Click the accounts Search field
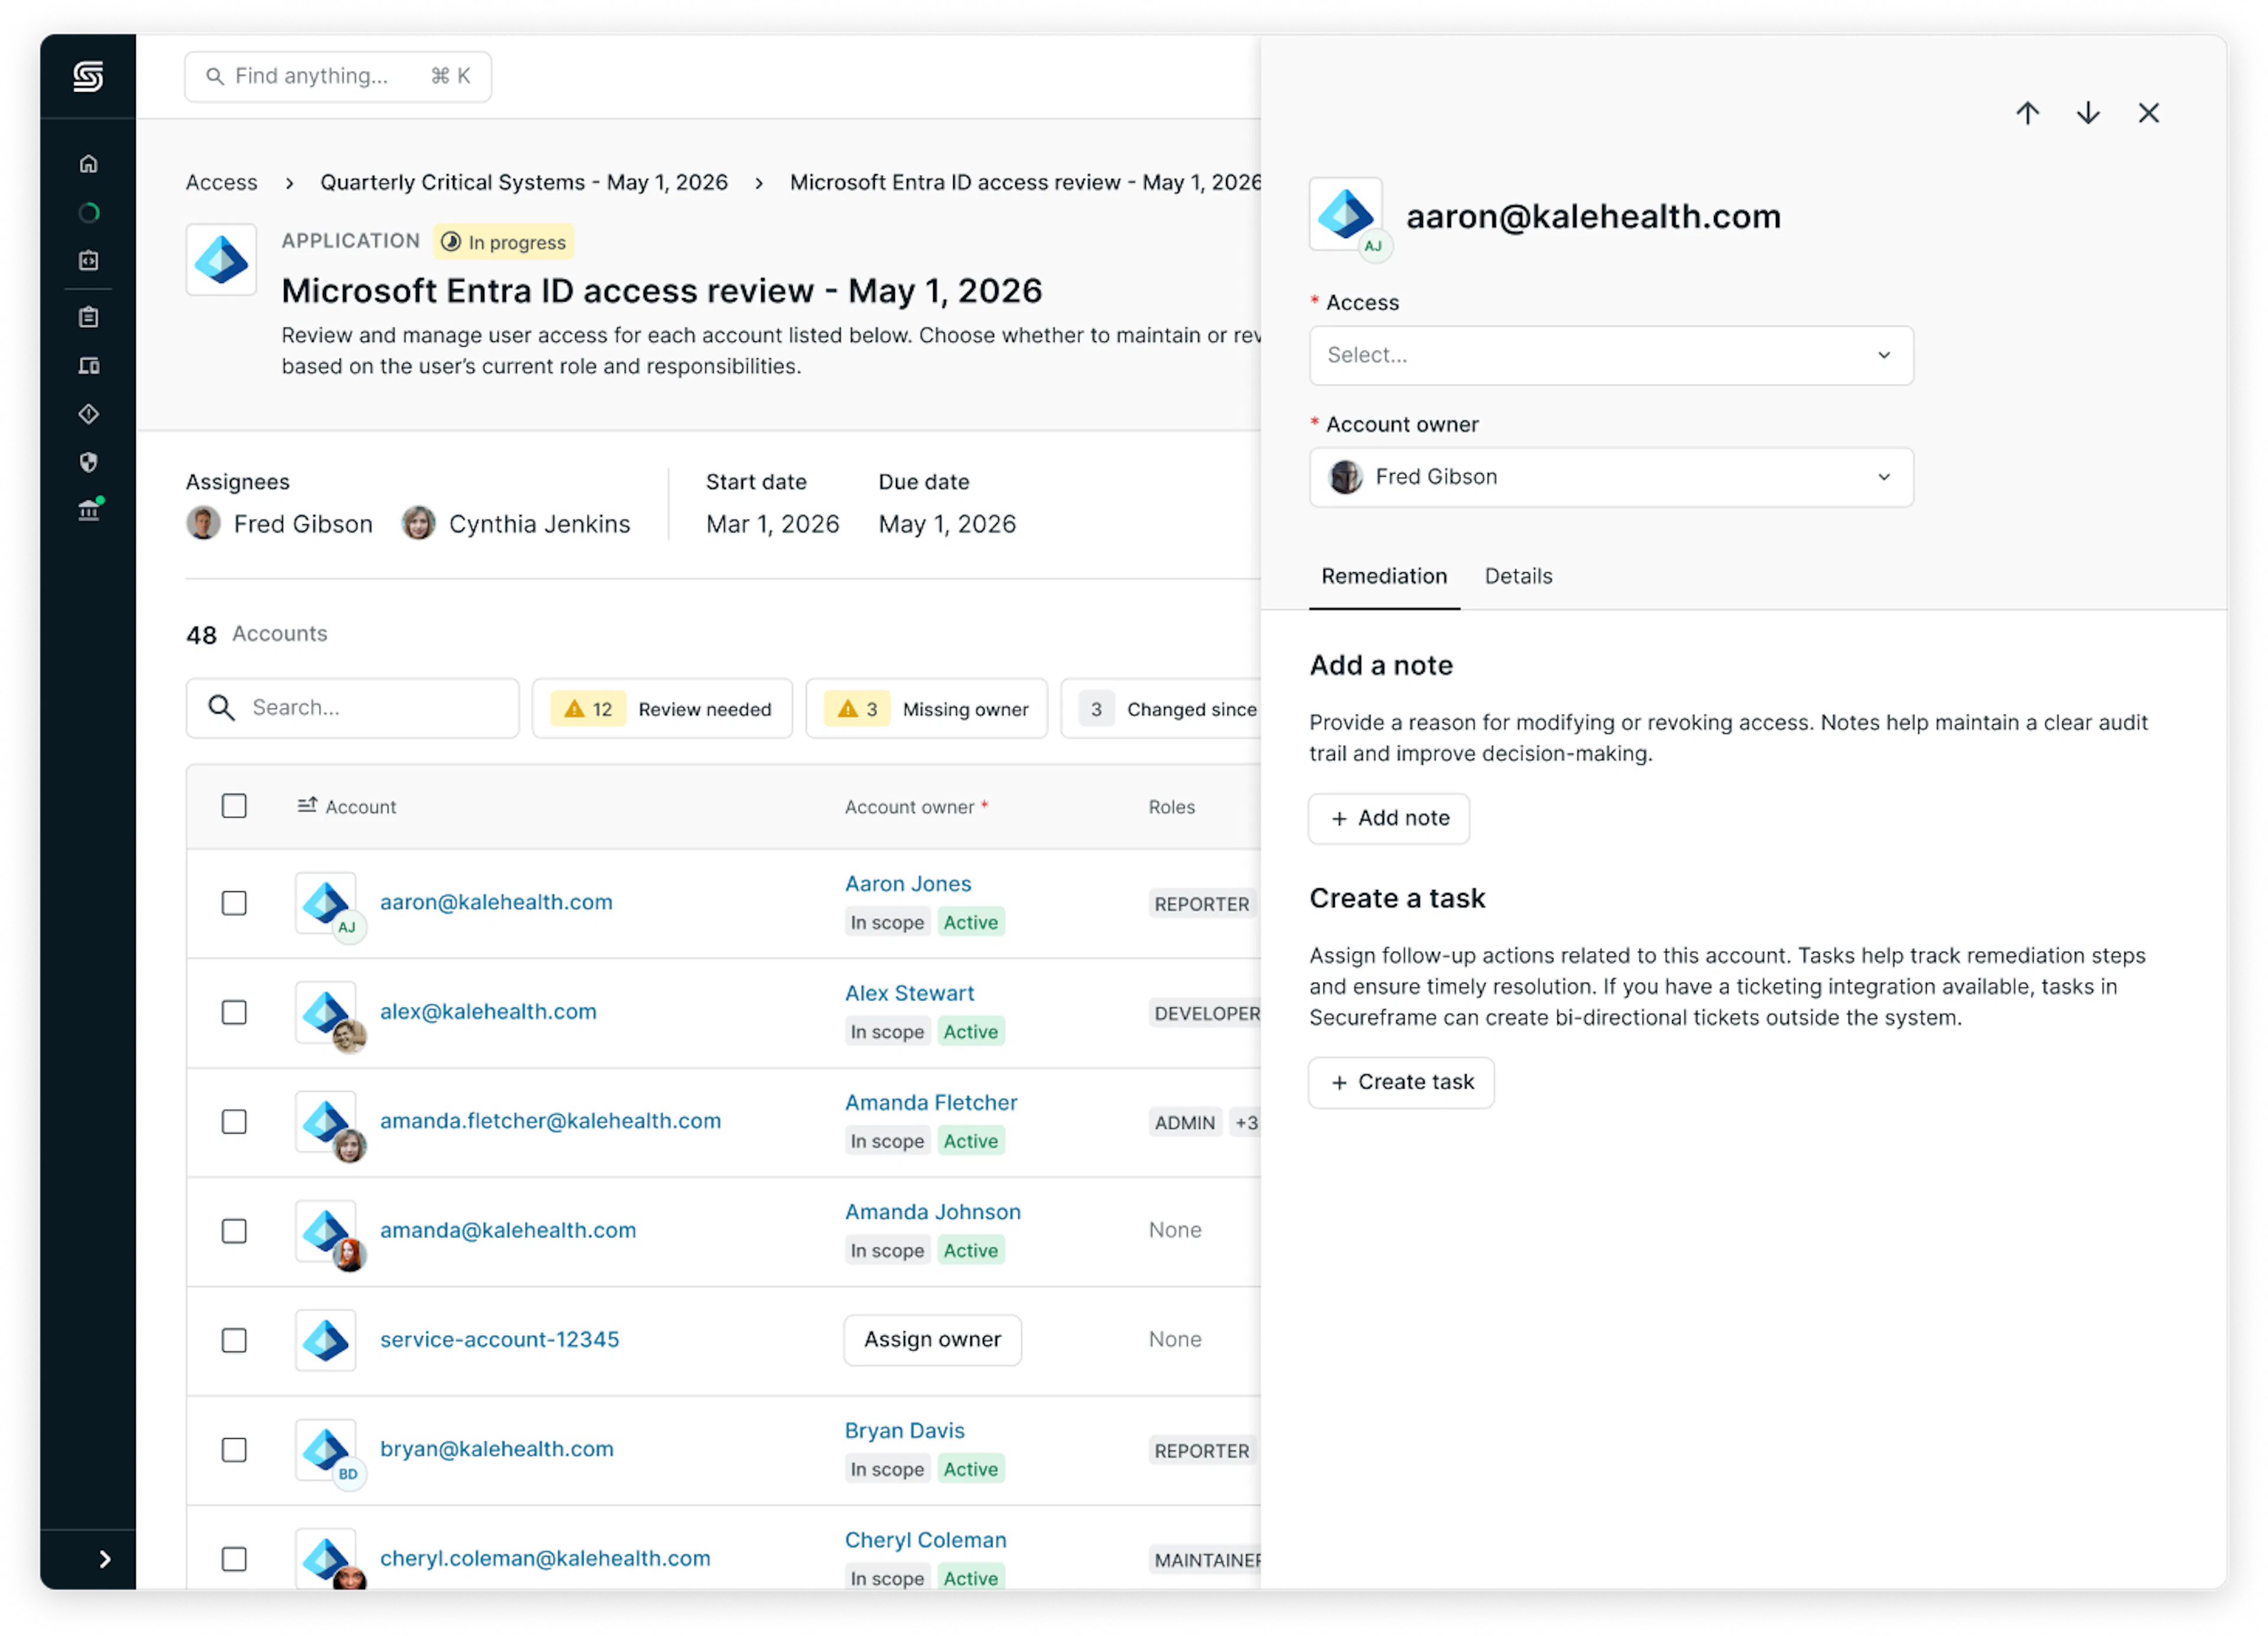 tap(353, 708)
